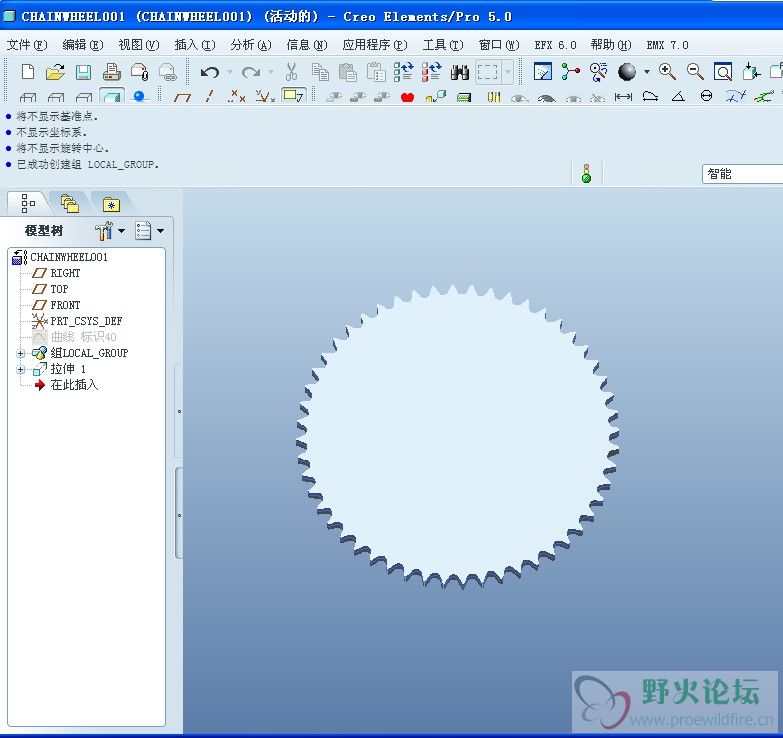Click the length measurement icon
This screenshot has width=783, height=738.
(x=650, y=96)
